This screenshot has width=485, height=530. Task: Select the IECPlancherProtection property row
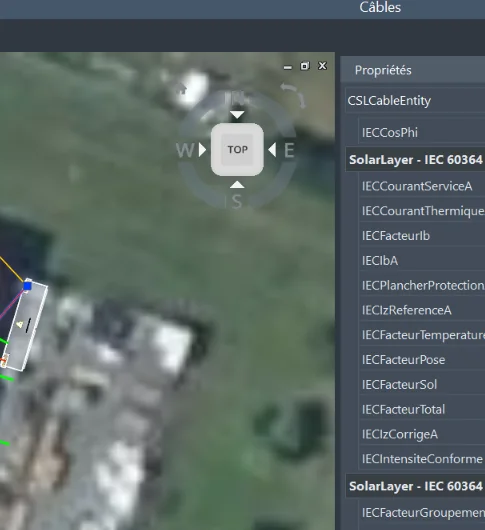[x=422, y=285]
